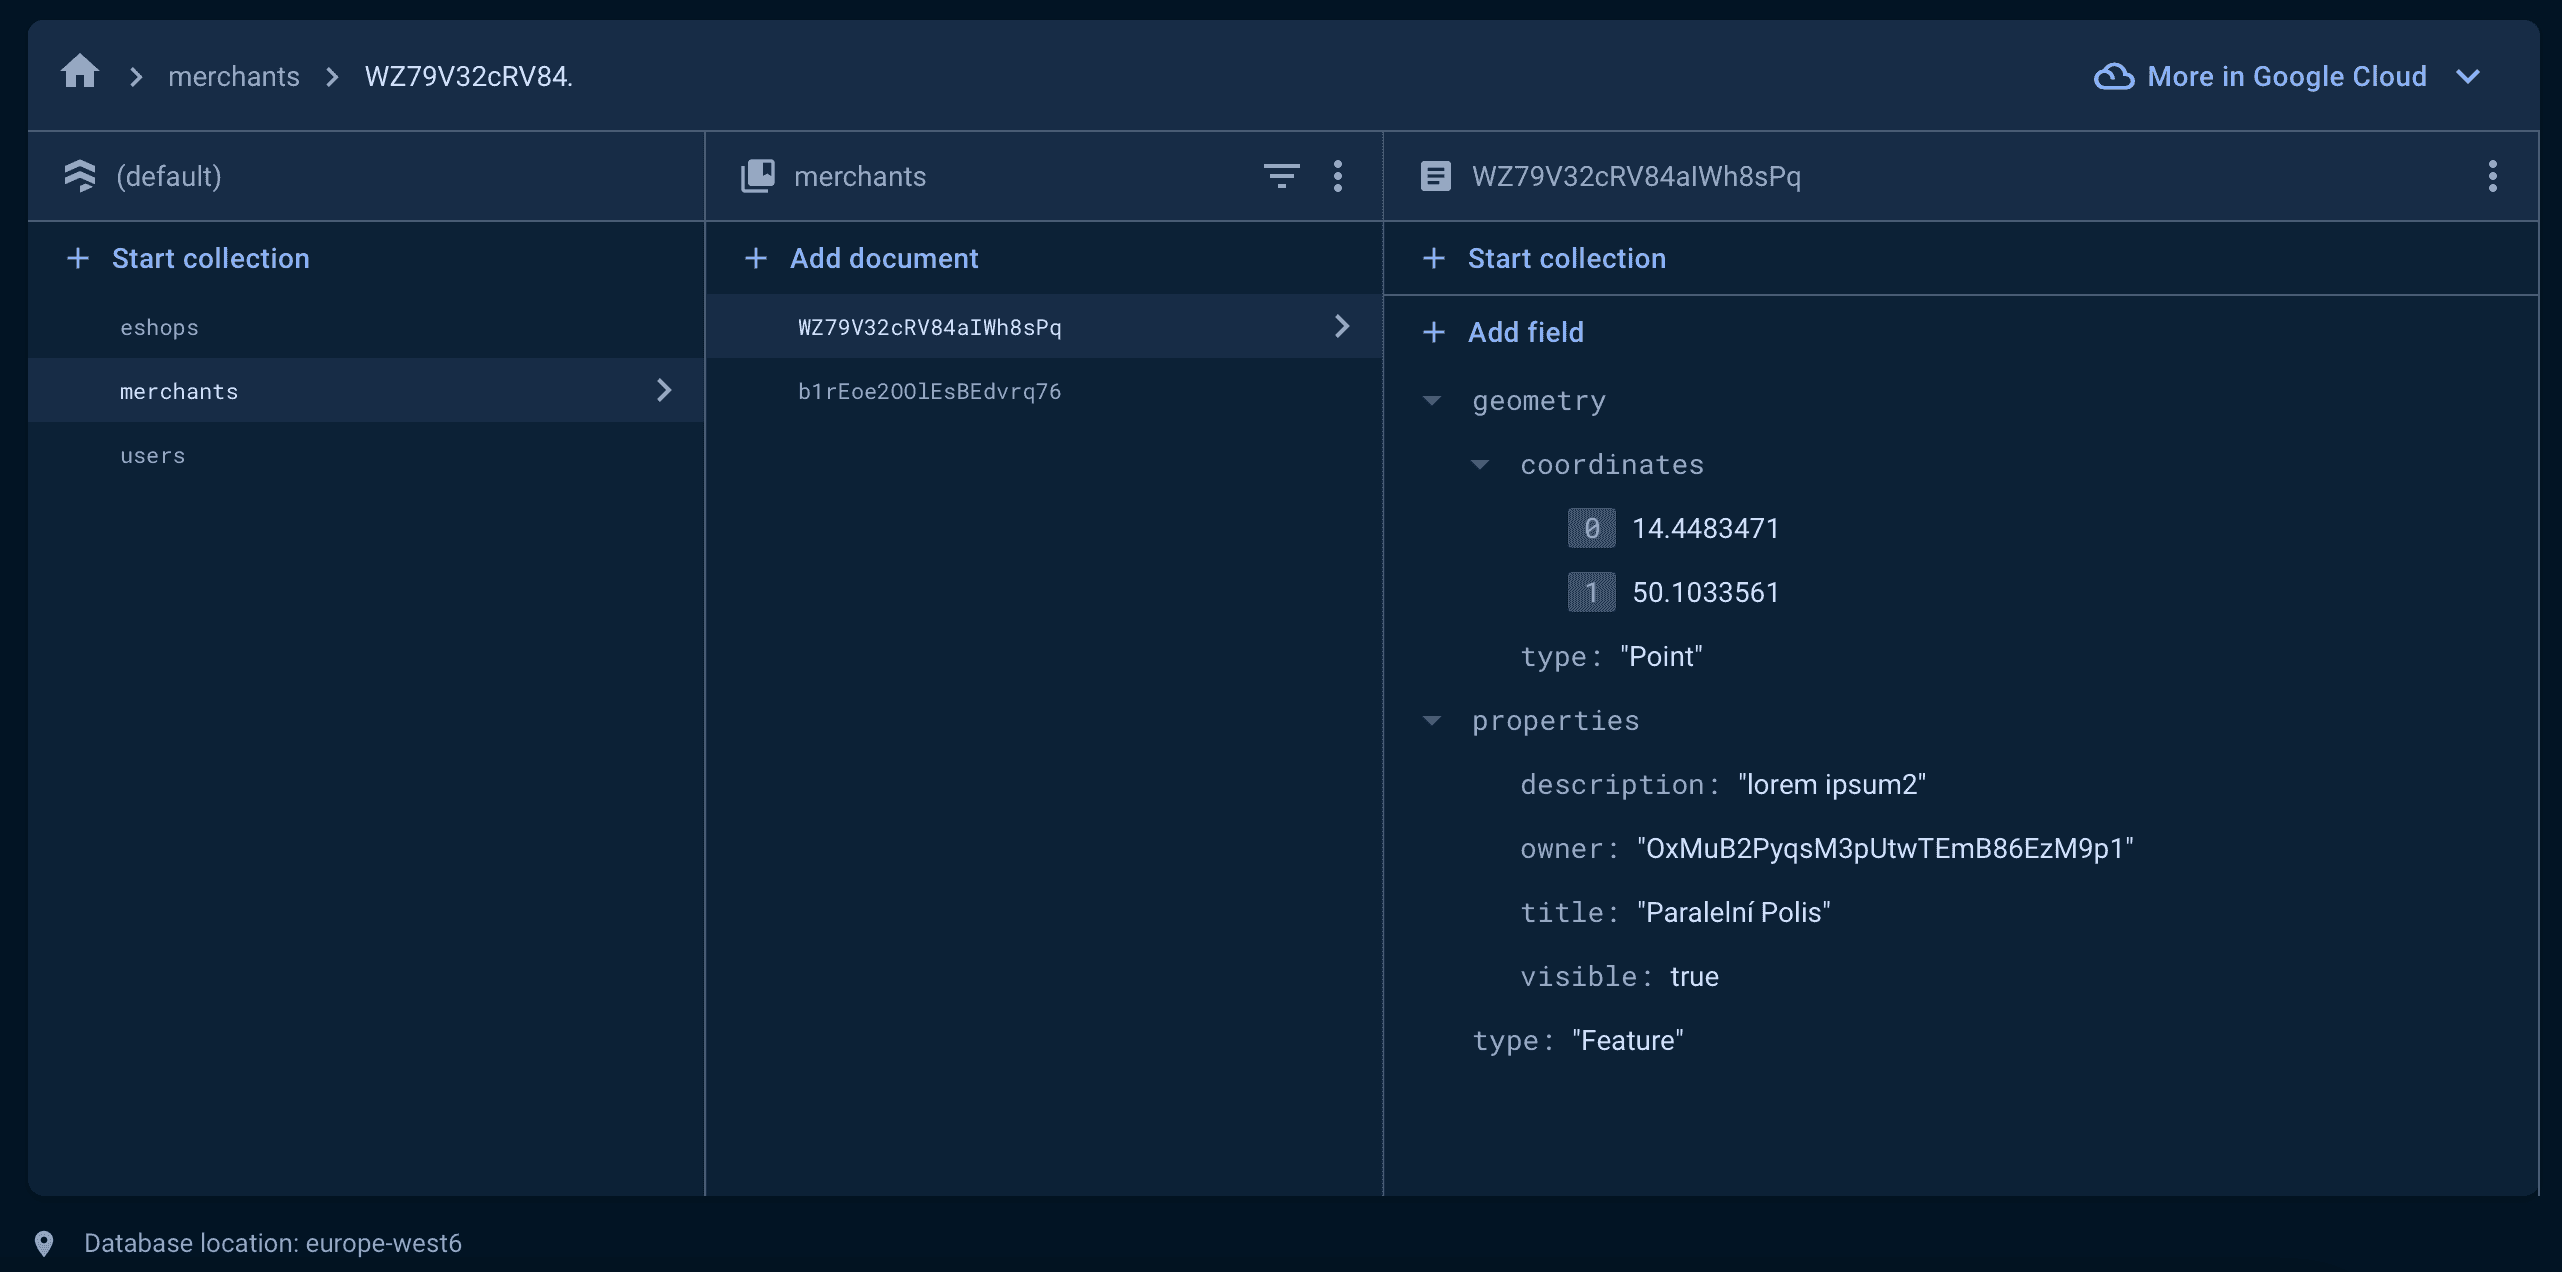The height and width of the screenshot is (1272, 2562).
Task: Select merchants in the breadcrumb
Action: [x=233, y=76]
